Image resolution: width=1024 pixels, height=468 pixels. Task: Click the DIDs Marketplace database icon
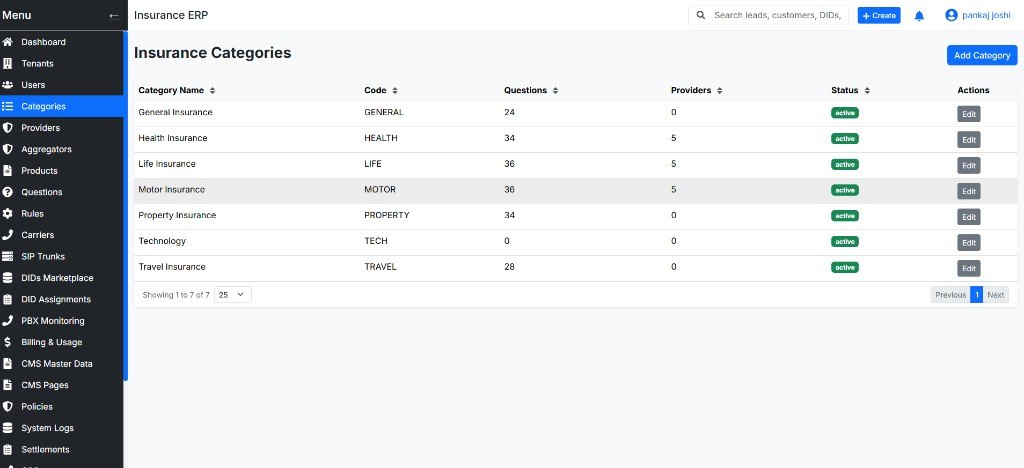coord(8,278)
